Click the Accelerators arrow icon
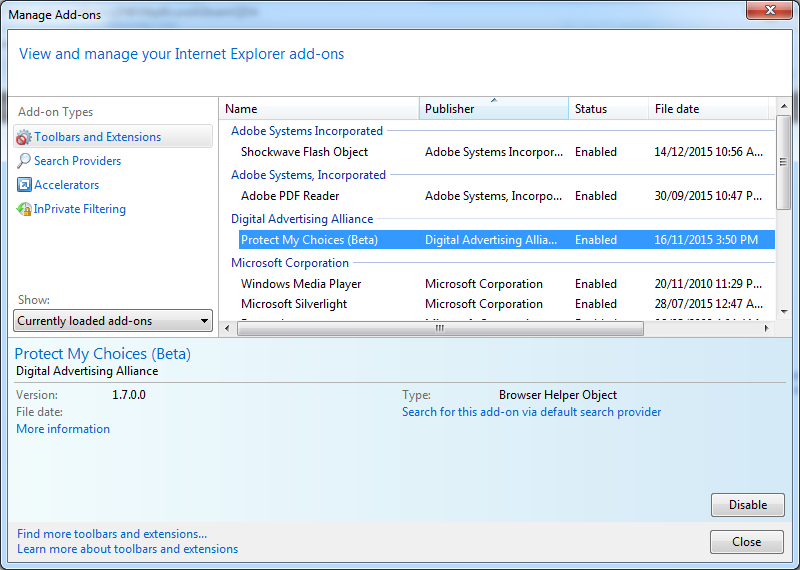 click(x=24, y=185)
